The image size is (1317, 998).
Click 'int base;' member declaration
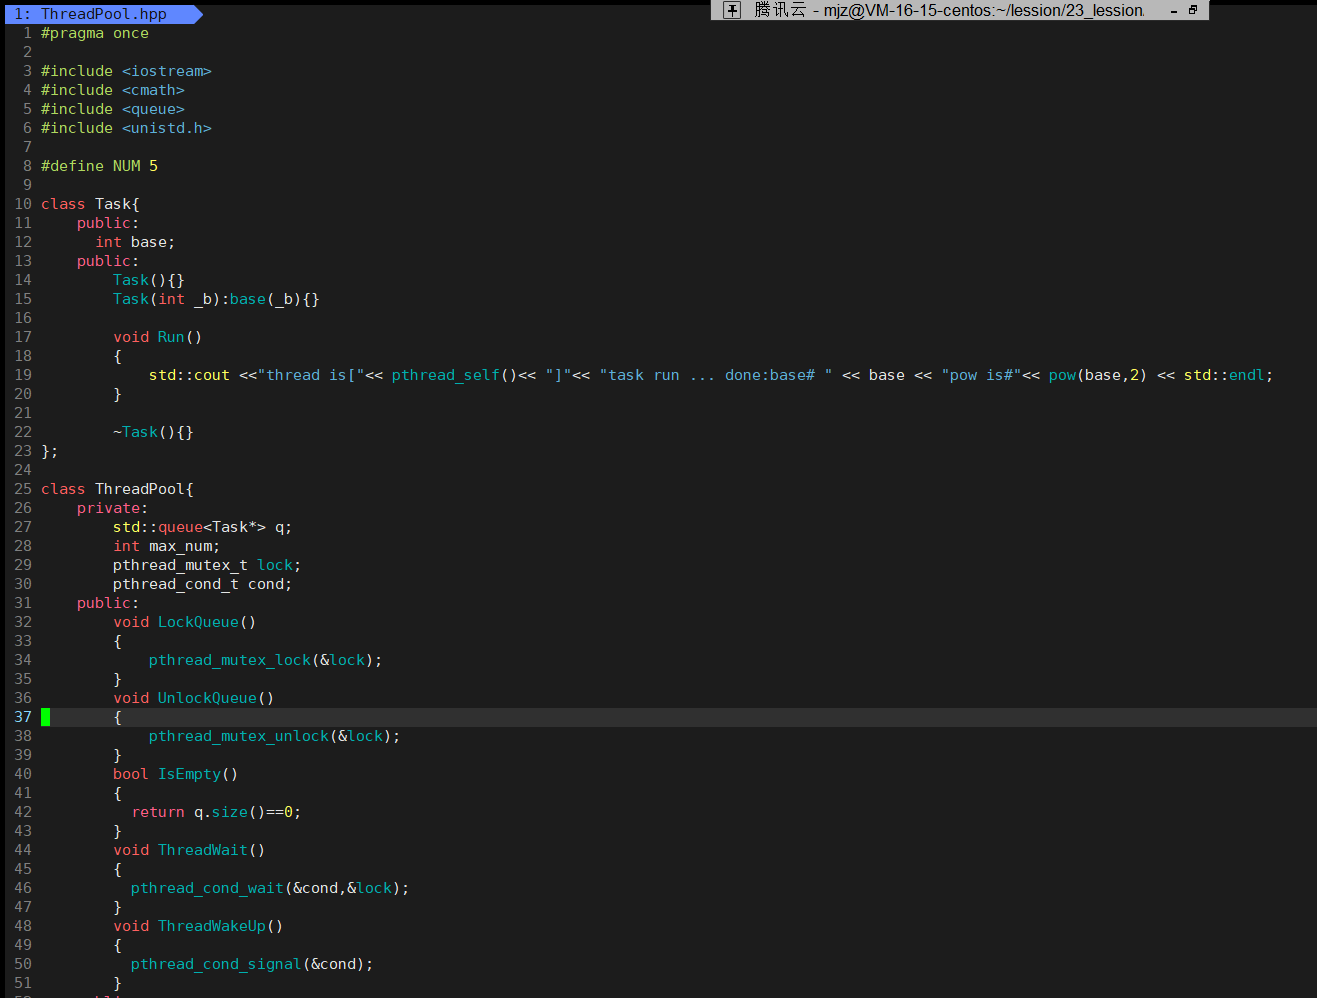pyautogui.click(x=135, y=242)
